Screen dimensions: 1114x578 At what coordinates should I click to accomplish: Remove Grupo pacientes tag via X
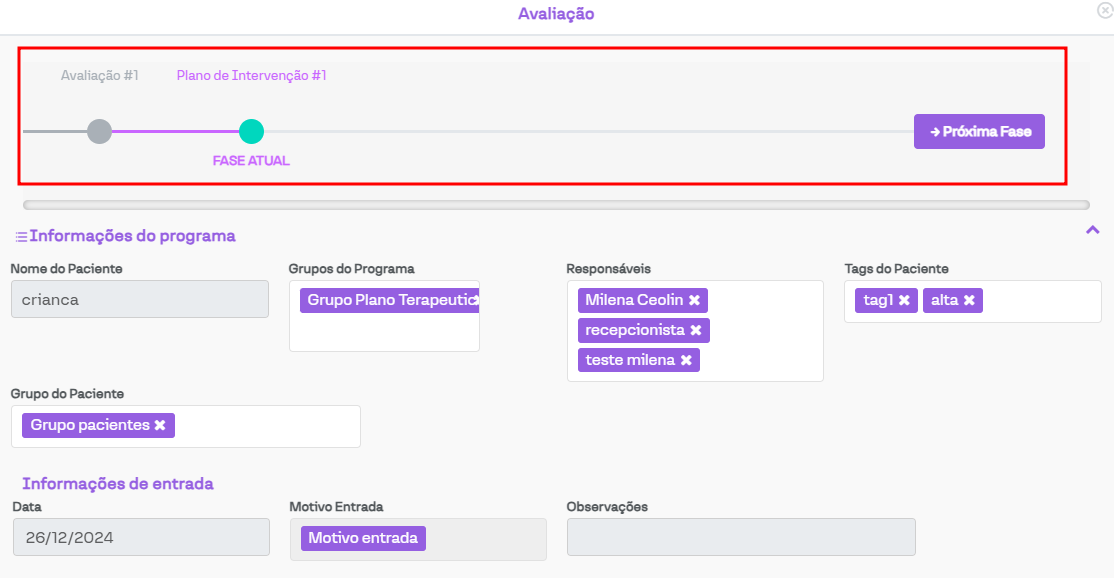click(x=160, y=425)
